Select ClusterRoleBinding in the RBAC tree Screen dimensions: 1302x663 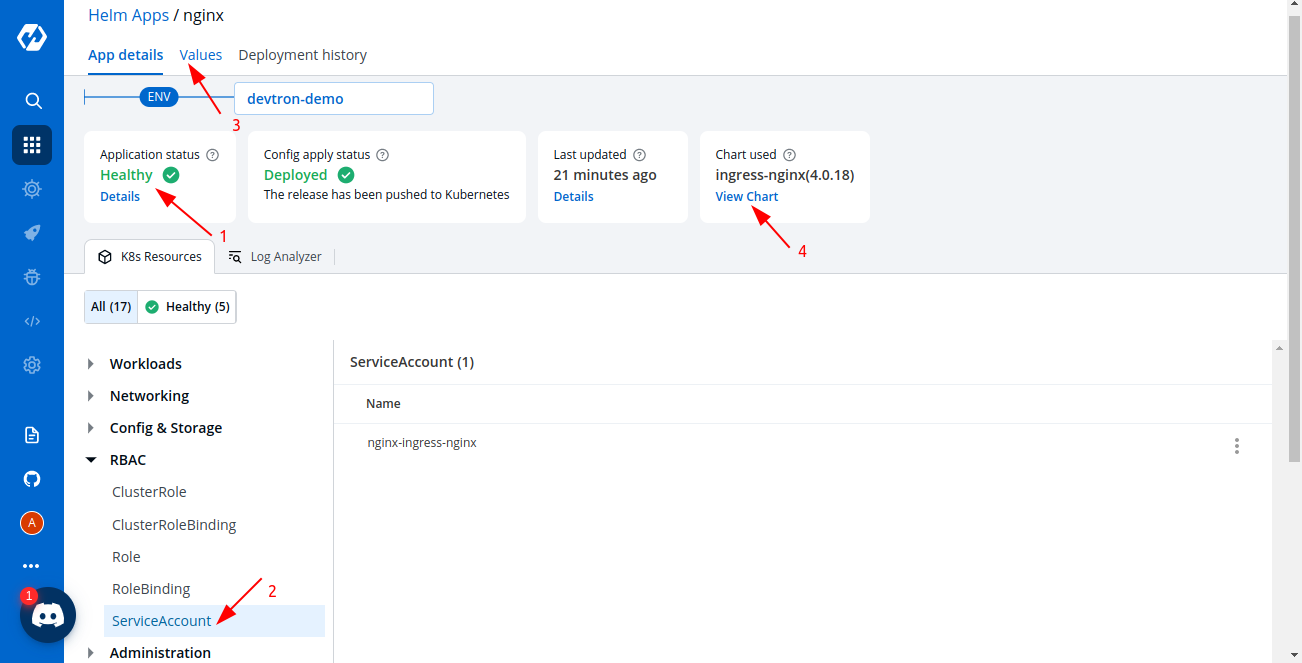[x=174, y=525]
